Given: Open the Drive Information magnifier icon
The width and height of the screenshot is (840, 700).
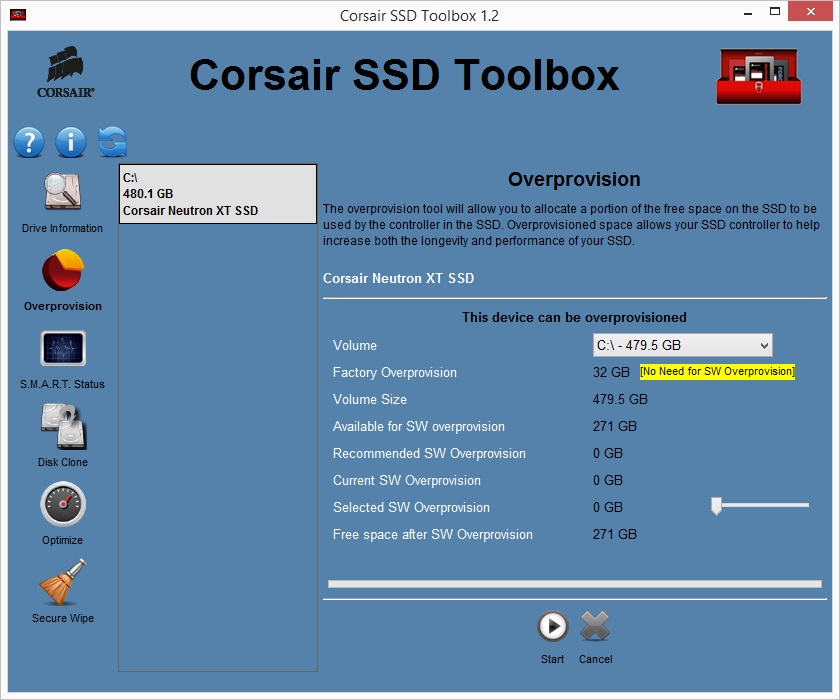Looking at the screenshot, I should coord(63,191).
